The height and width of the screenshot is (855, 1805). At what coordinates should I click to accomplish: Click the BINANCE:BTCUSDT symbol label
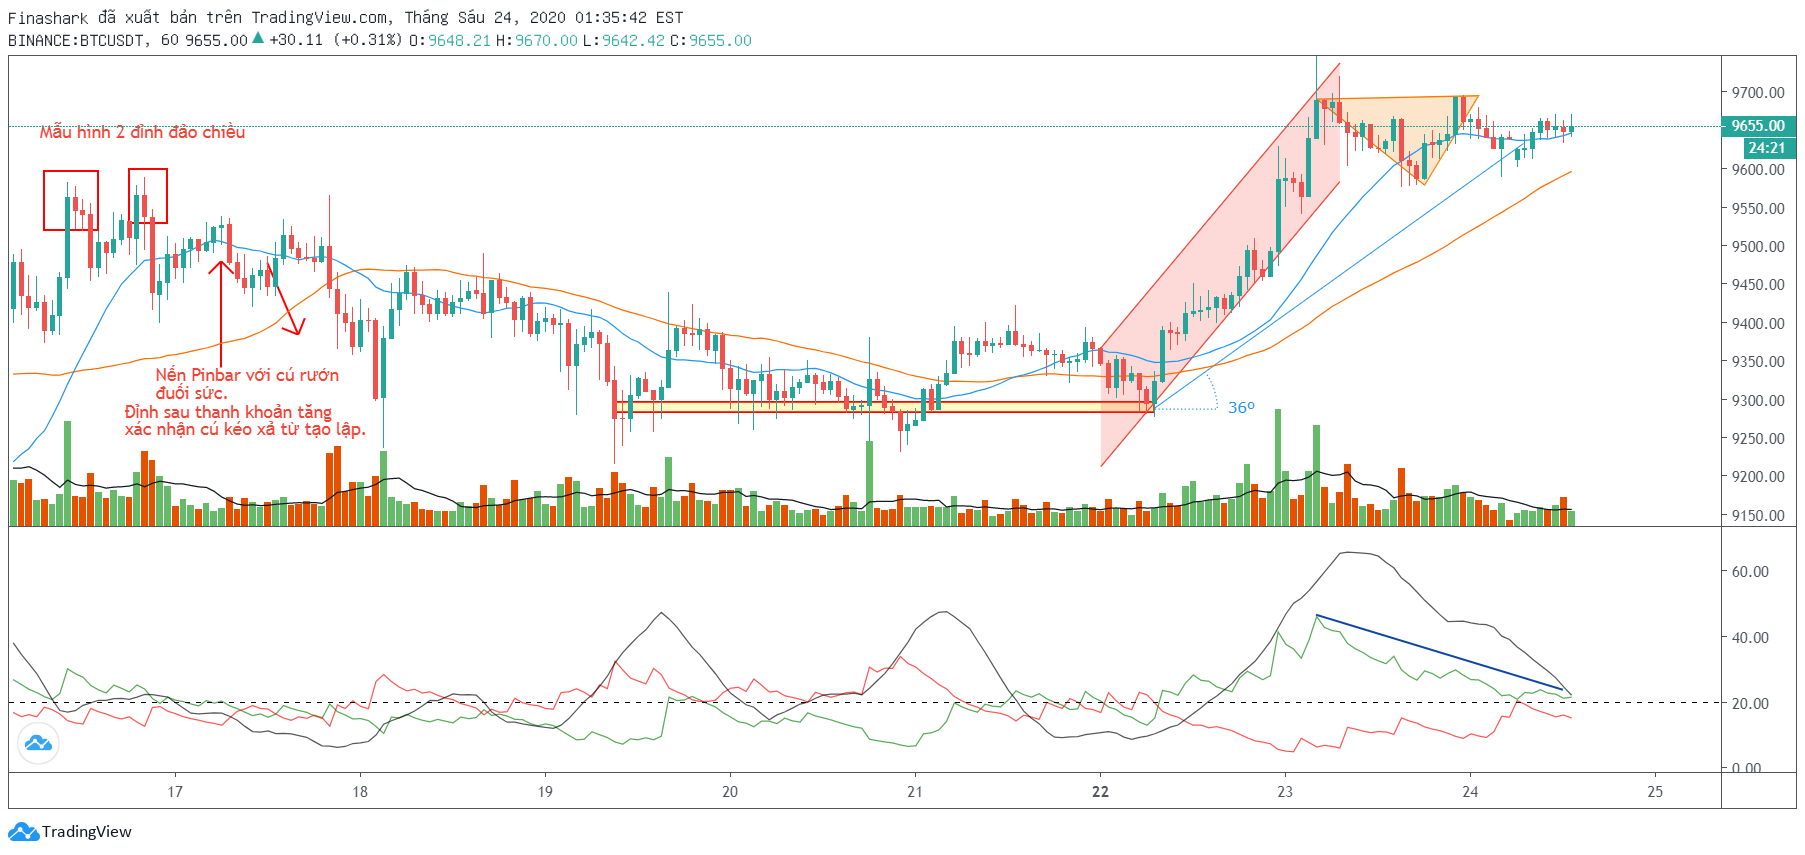(77, 40)
